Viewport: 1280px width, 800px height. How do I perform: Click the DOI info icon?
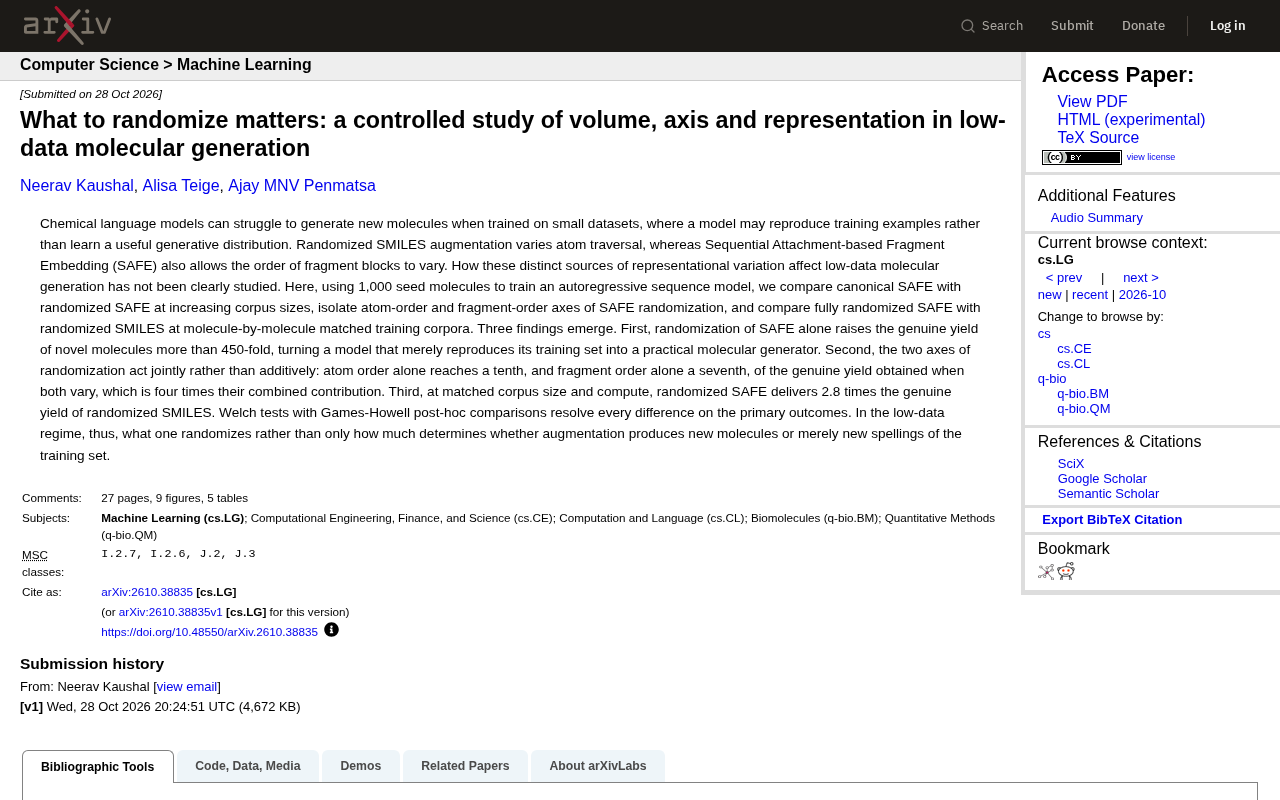(331, 630)
